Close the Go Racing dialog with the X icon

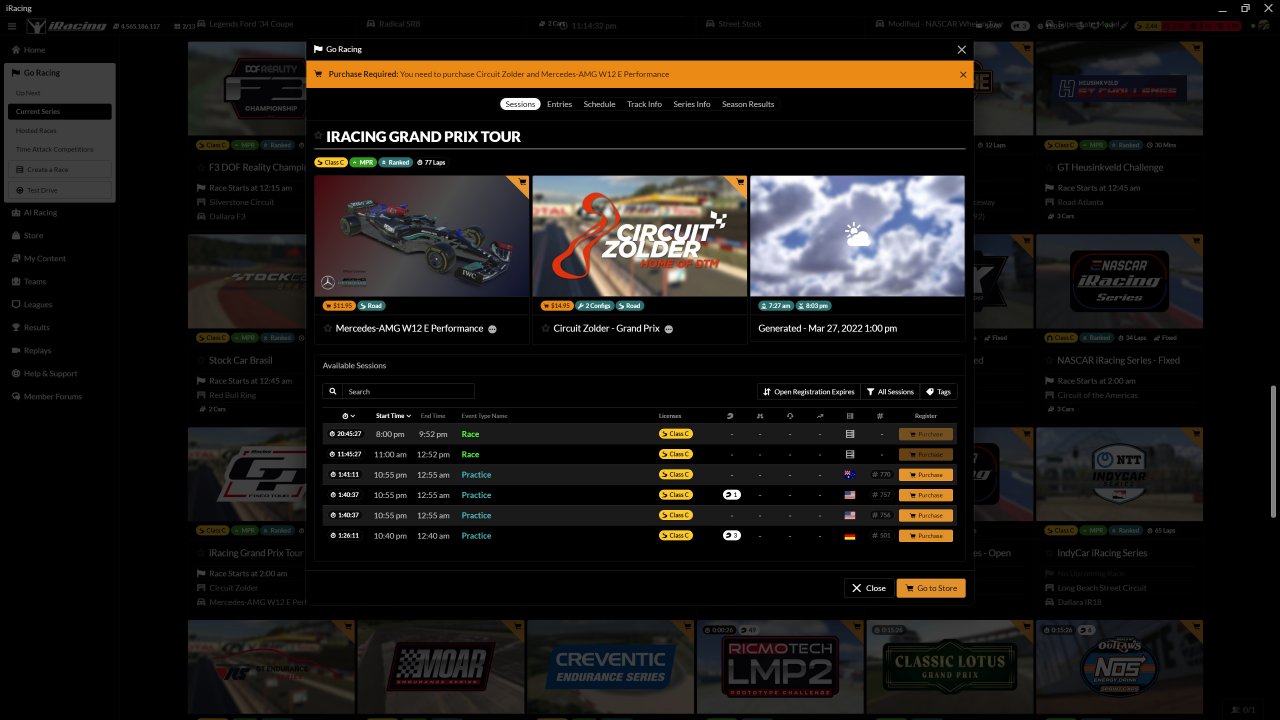[x=962, y=49]
